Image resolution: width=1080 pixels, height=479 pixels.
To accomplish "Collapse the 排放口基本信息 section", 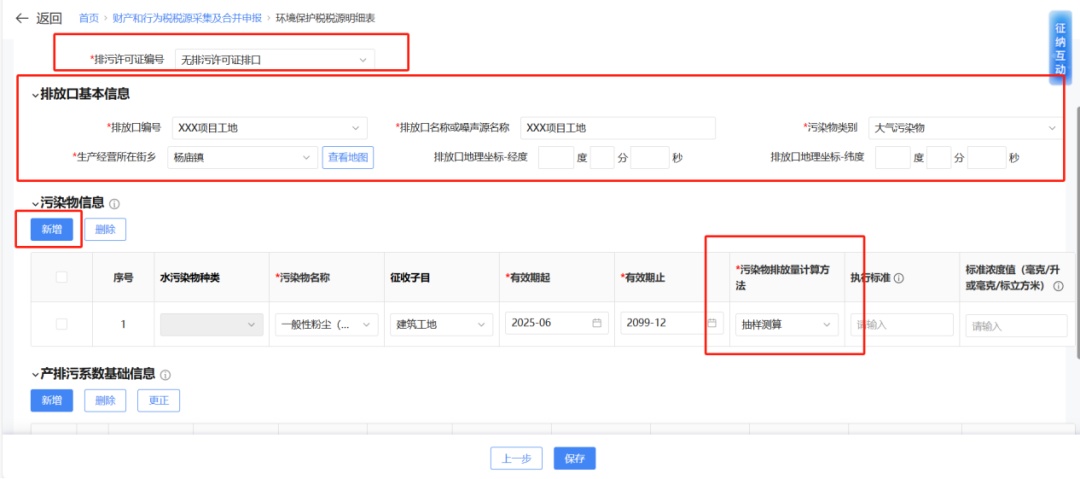I will (36, 95).
